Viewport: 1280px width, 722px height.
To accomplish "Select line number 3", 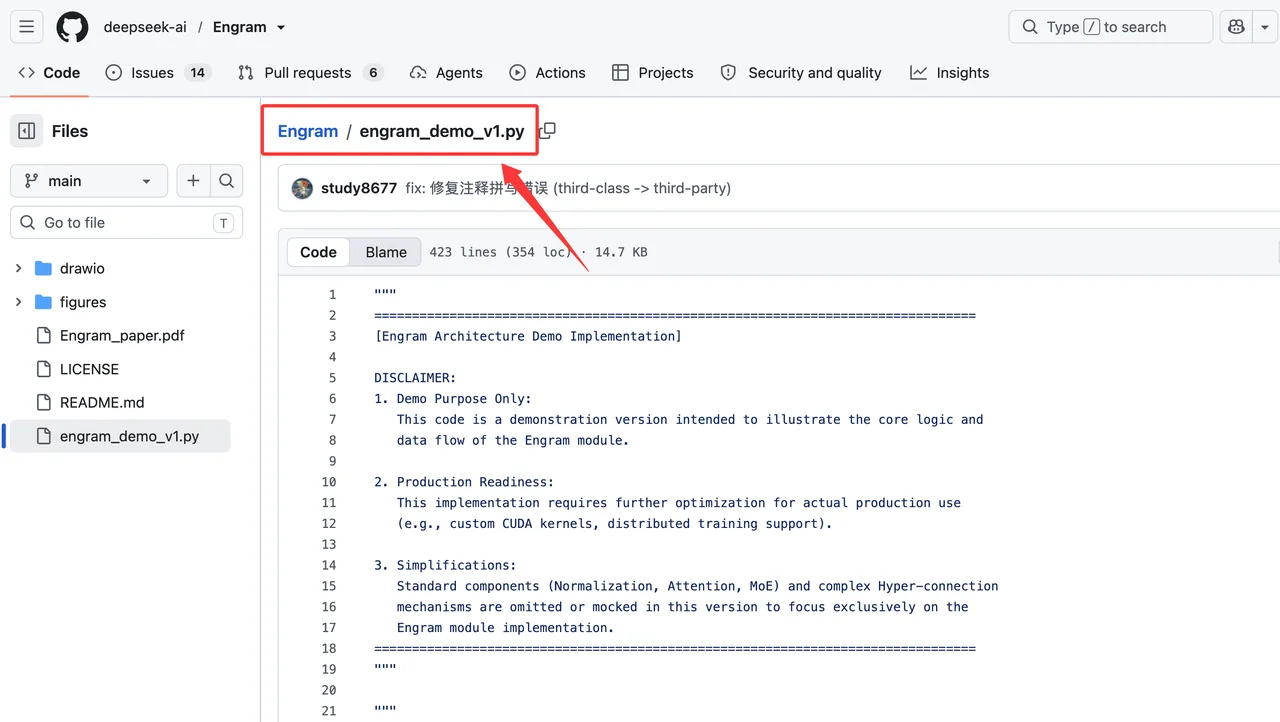I will point(332,336).
